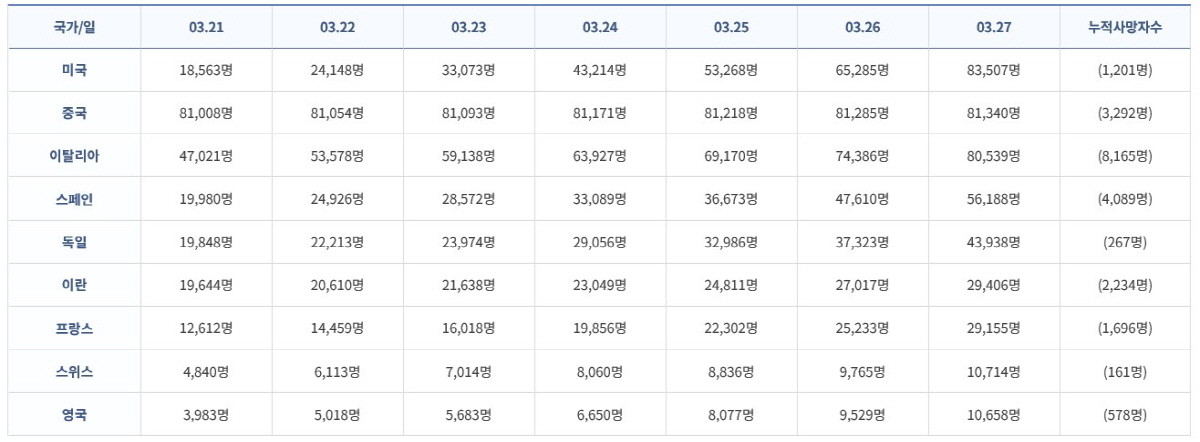Image resolution: width=1200 pixels, height=442 pixels.
Task: Select the 10,658명 cell for 영국
Action: (994, 414)
